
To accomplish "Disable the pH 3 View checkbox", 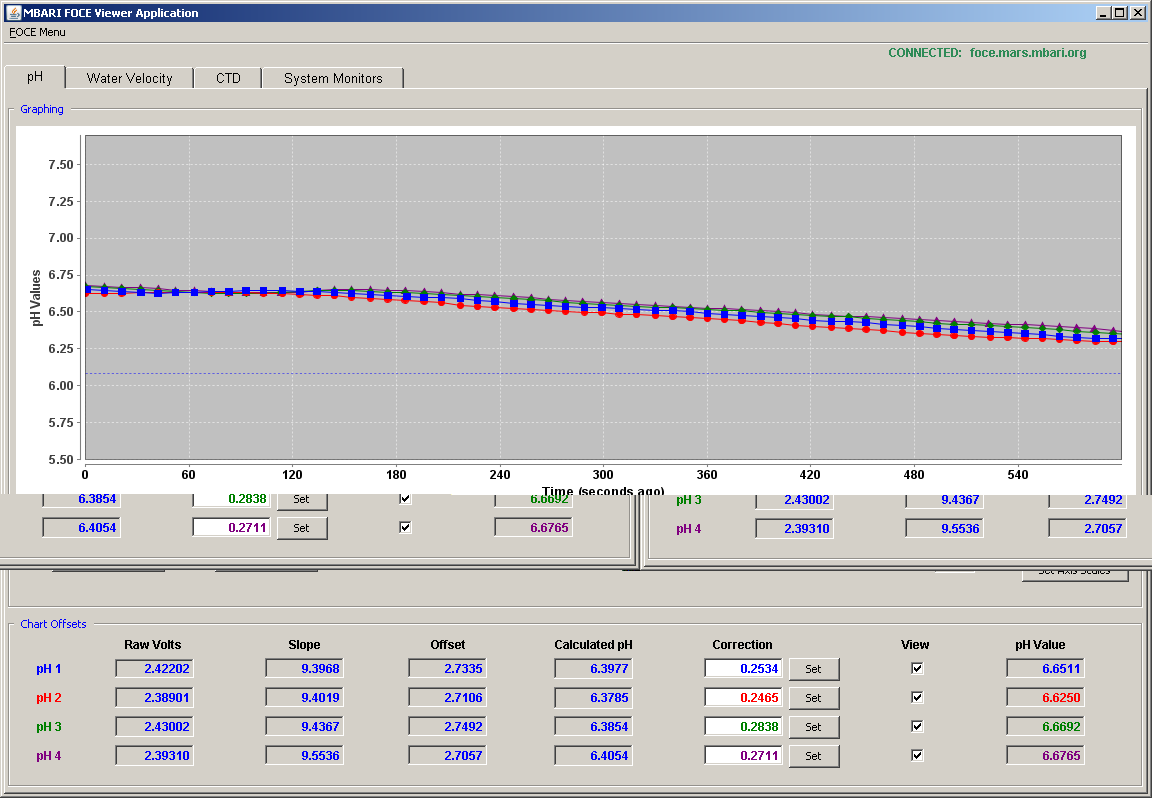I will 917,726.
